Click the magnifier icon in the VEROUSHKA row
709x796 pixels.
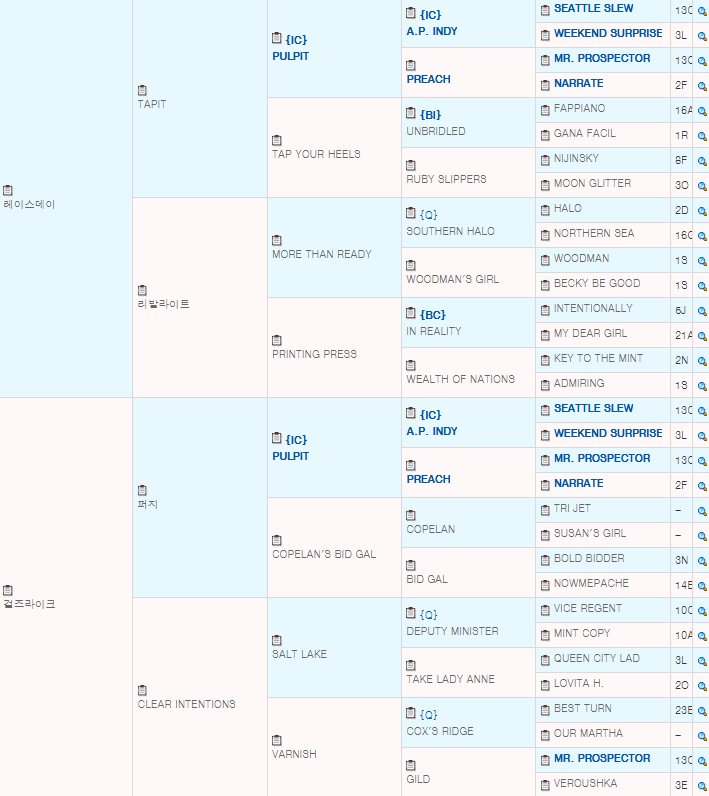point(702,784)
